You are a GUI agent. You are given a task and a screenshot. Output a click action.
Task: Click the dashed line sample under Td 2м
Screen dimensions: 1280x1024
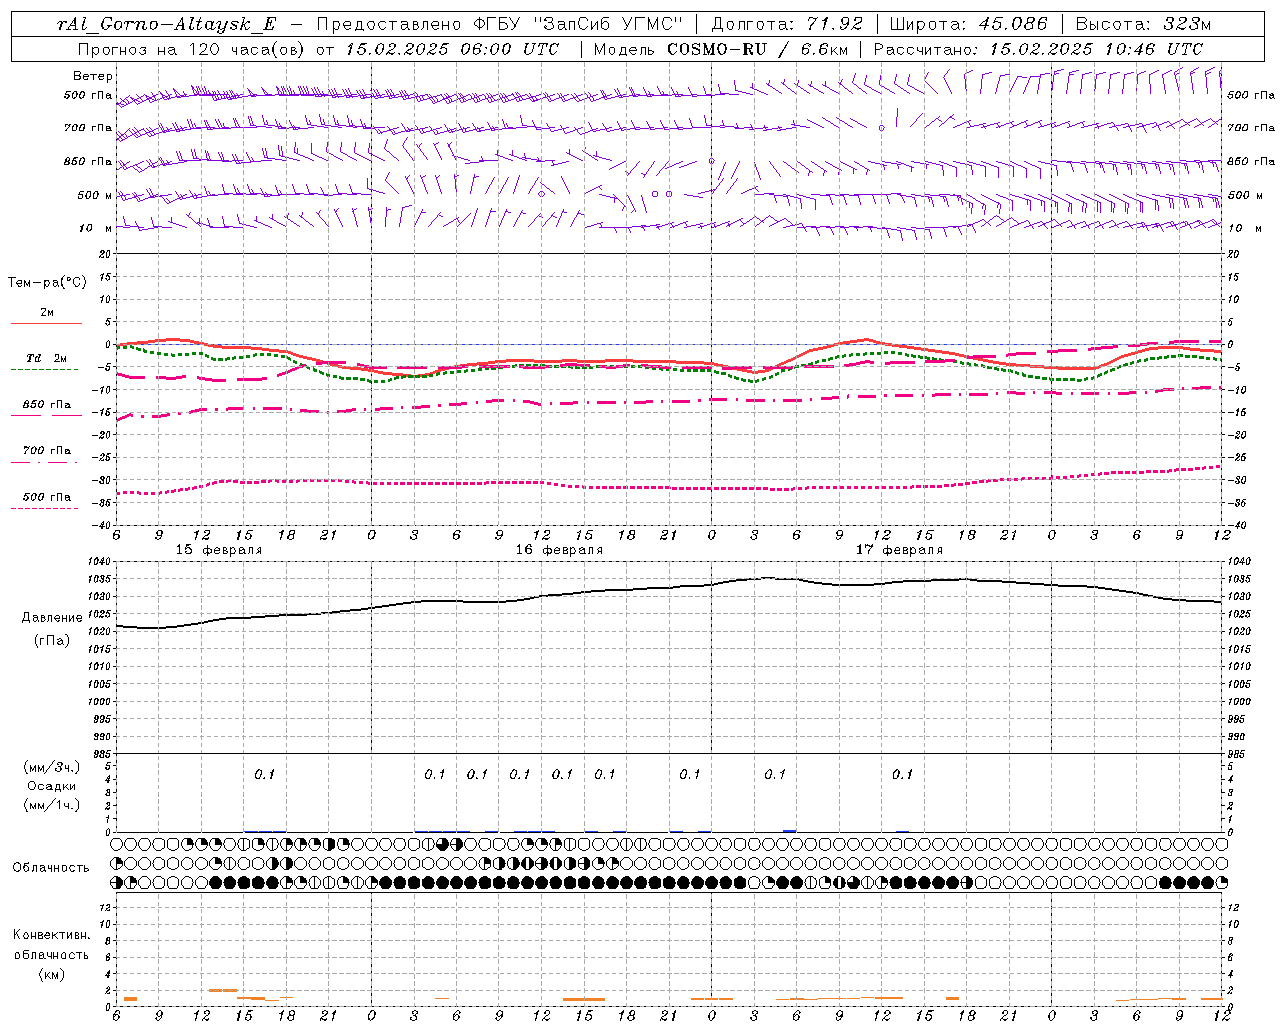tap(44, 370)
